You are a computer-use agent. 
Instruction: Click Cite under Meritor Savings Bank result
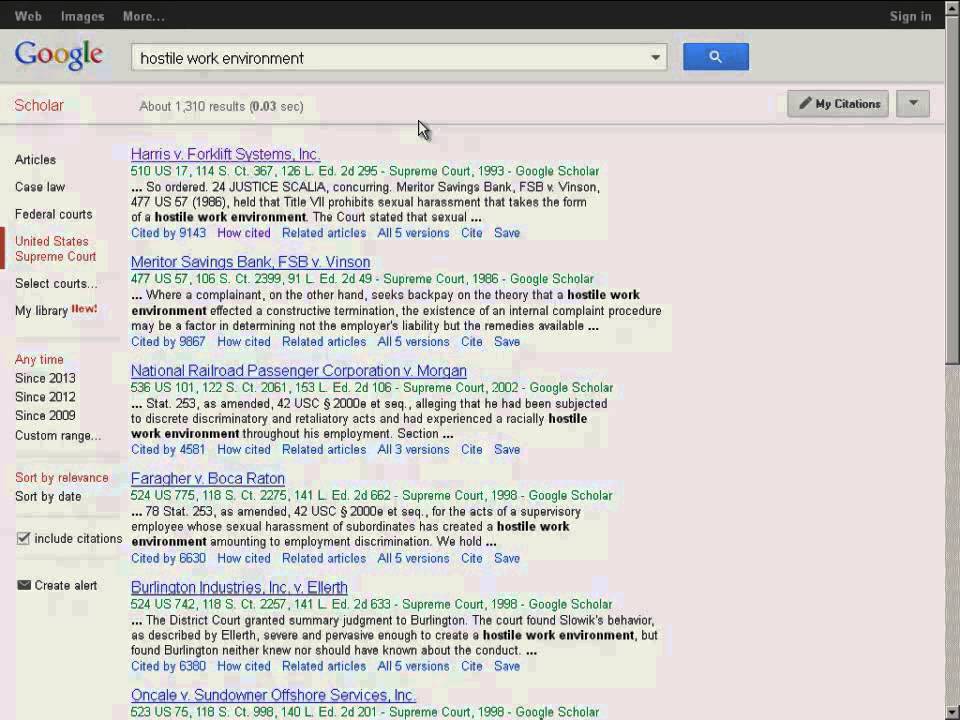tap(471, 342)
